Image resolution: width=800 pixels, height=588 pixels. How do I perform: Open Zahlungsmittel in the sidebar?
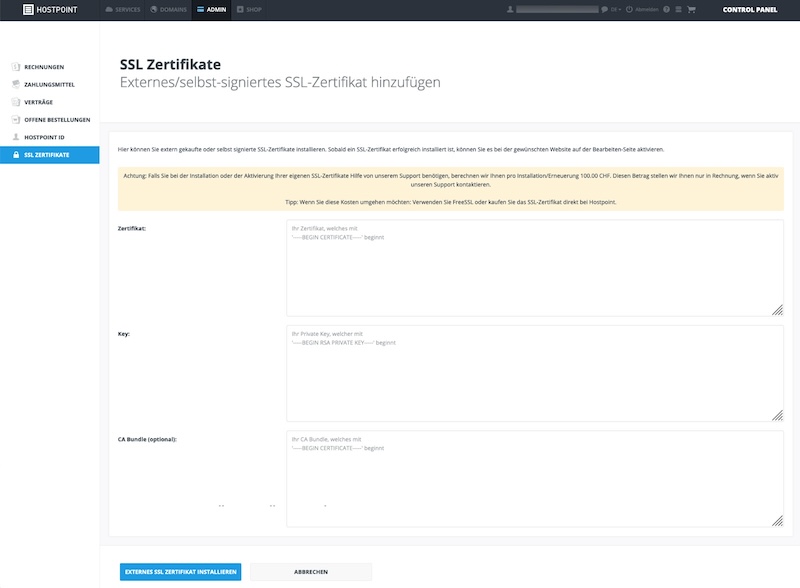tap(49, 84)
